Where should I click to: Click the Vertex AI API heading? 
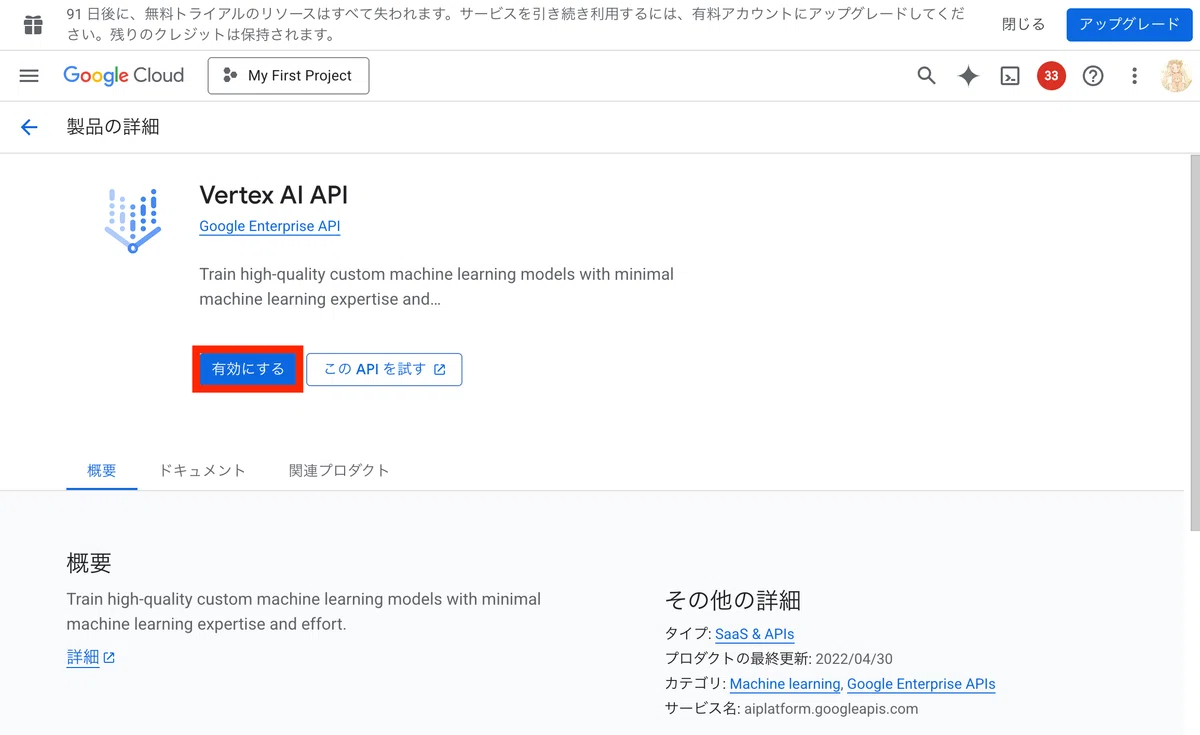point(274,194)
